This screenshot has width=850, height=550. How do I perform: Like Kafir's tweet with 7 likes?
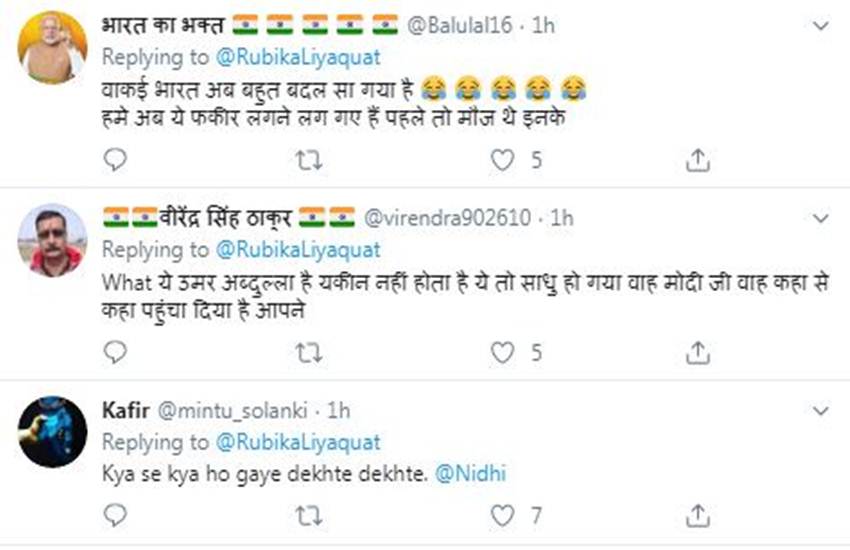(x=504, y=517)
